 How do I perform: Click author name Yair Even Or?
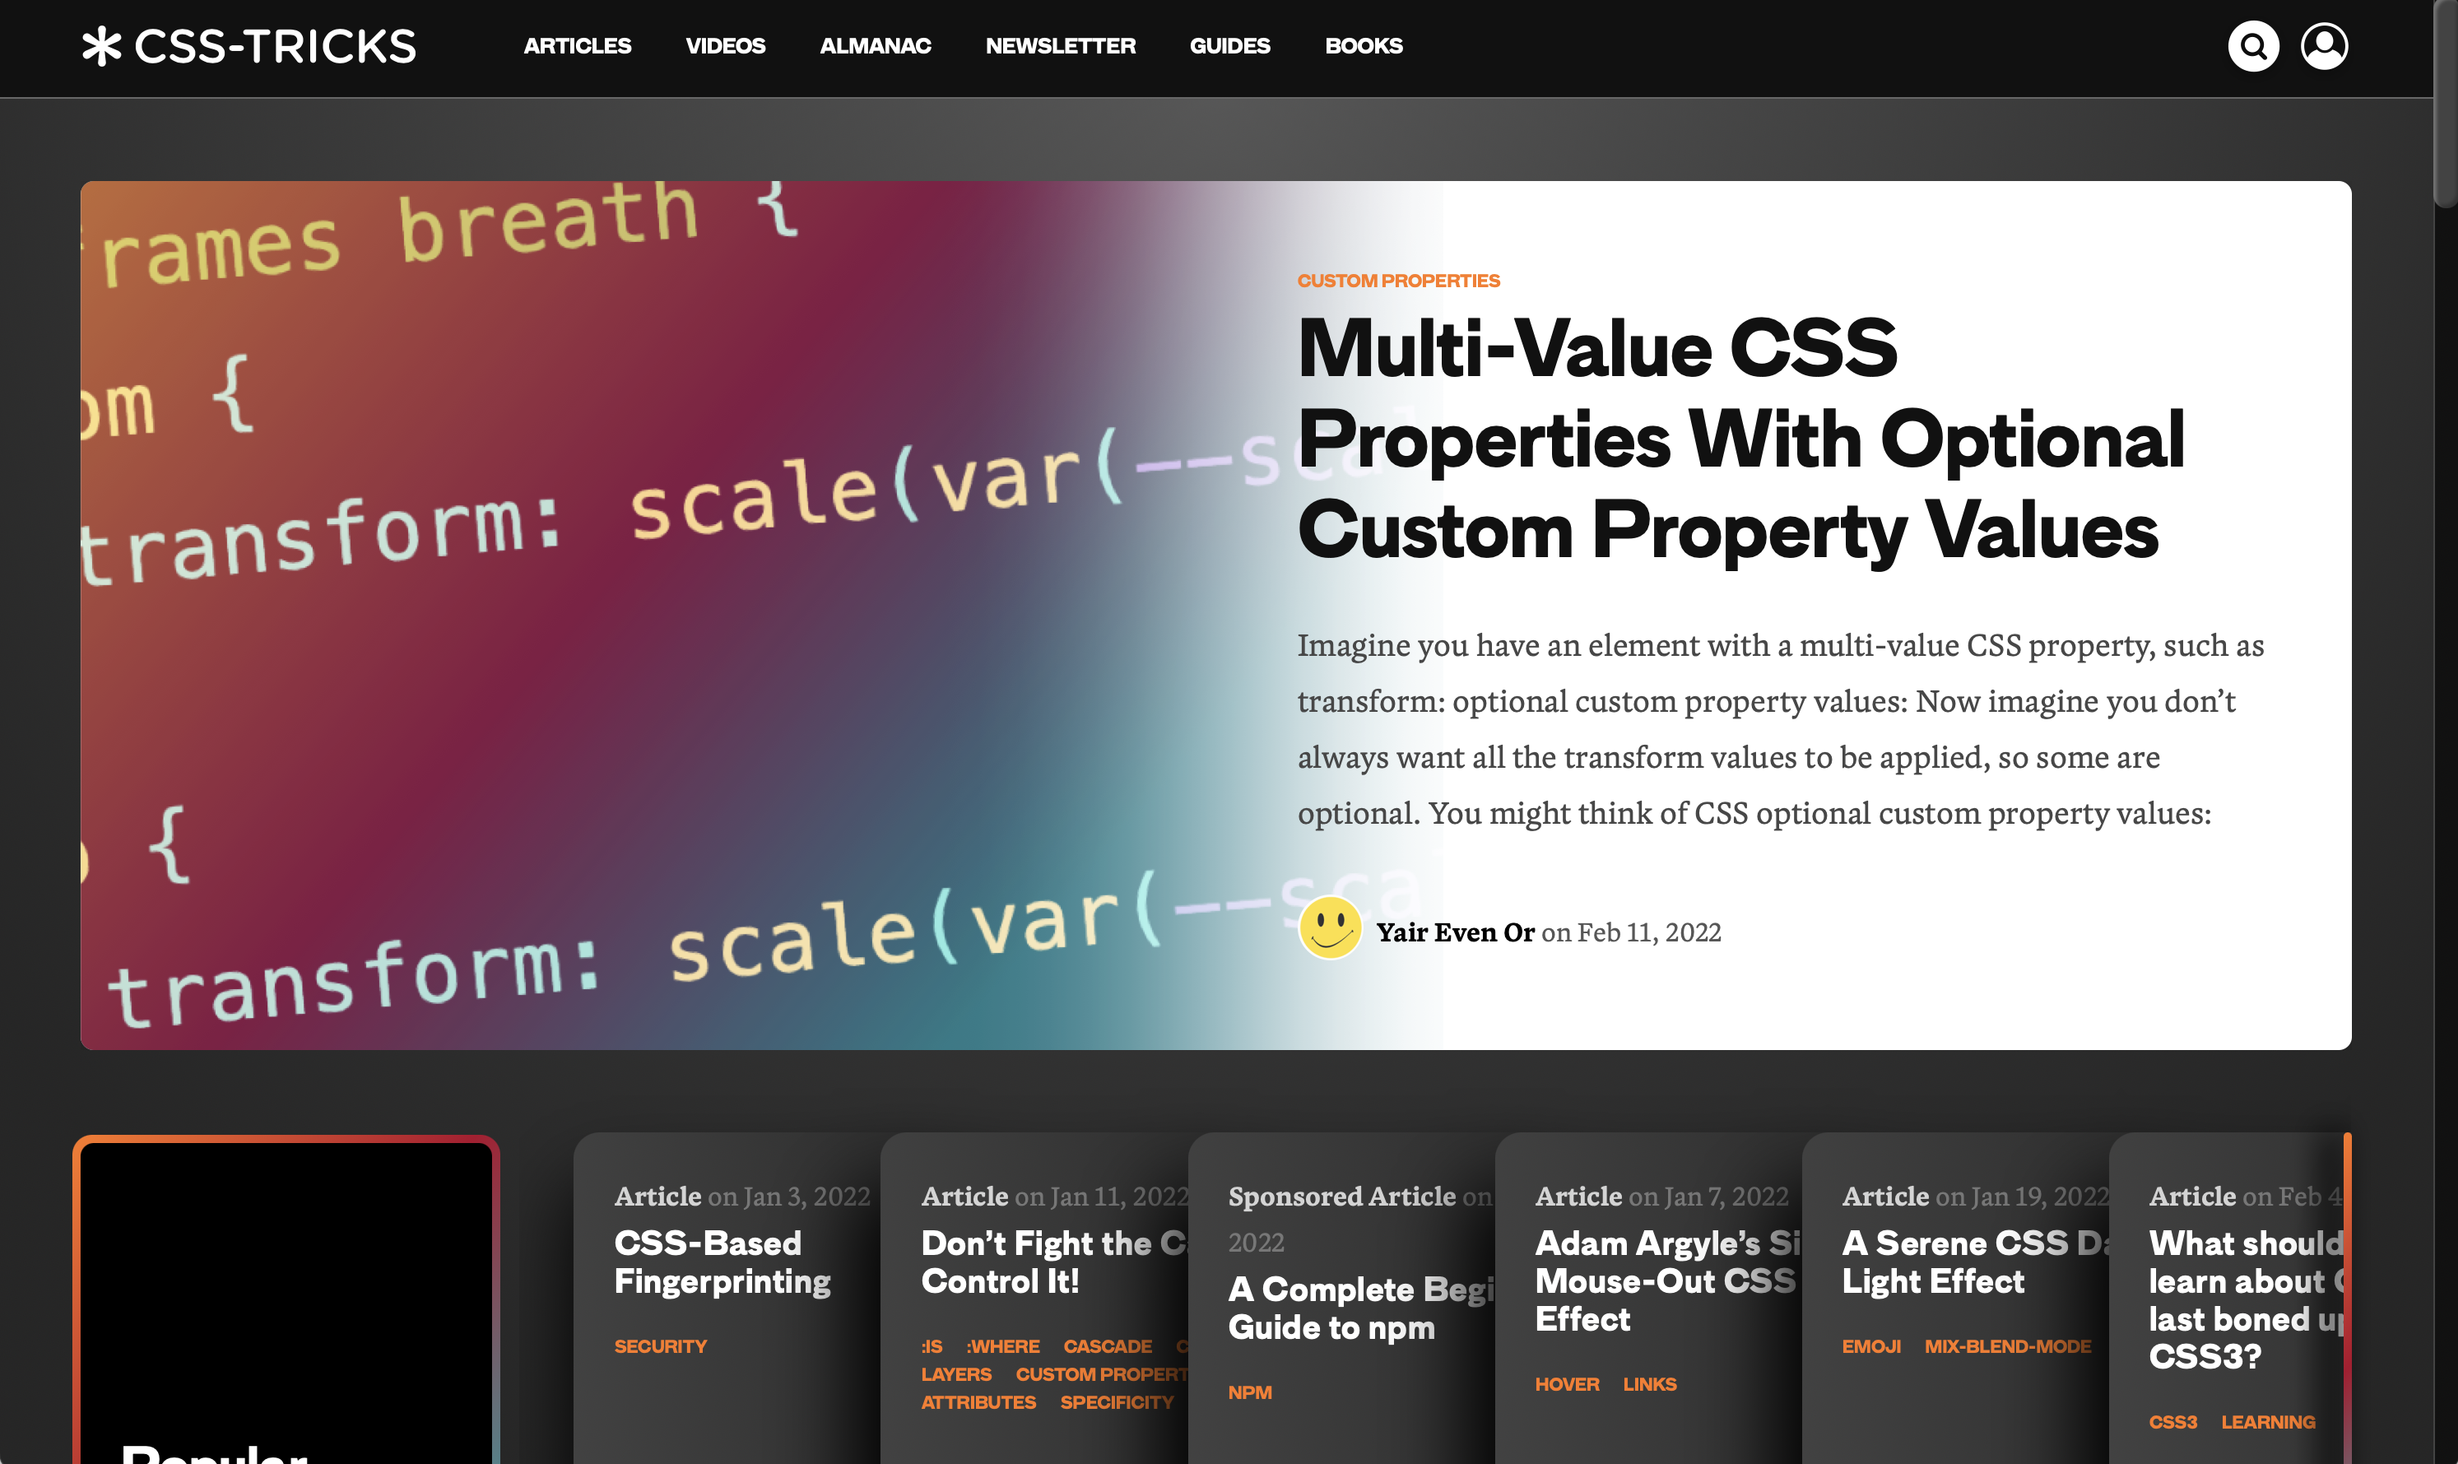1455,932
